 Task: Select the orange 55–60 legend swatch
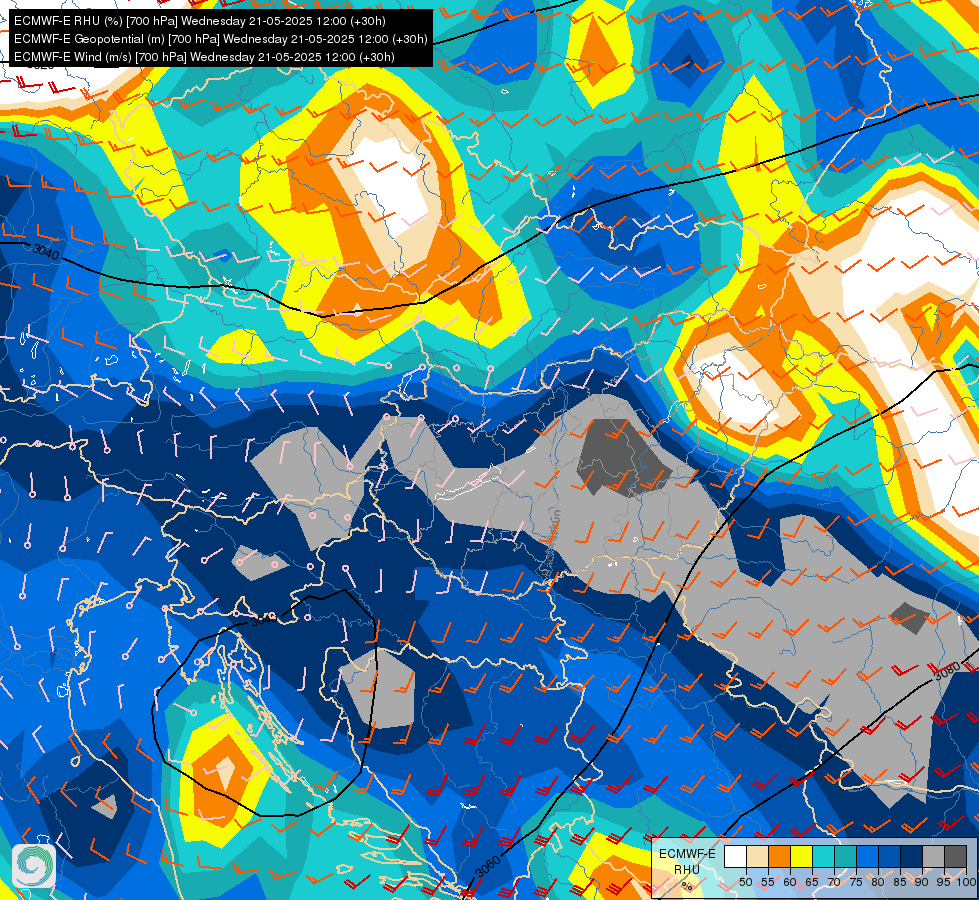point(780,856)
